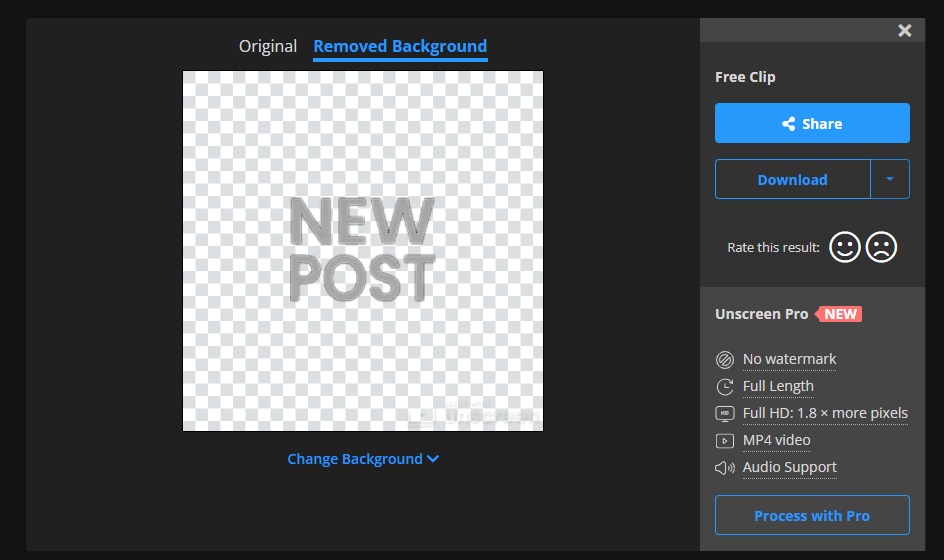Click the Process with Pro button
Screen dimensions: 944x560
[812, 515]
